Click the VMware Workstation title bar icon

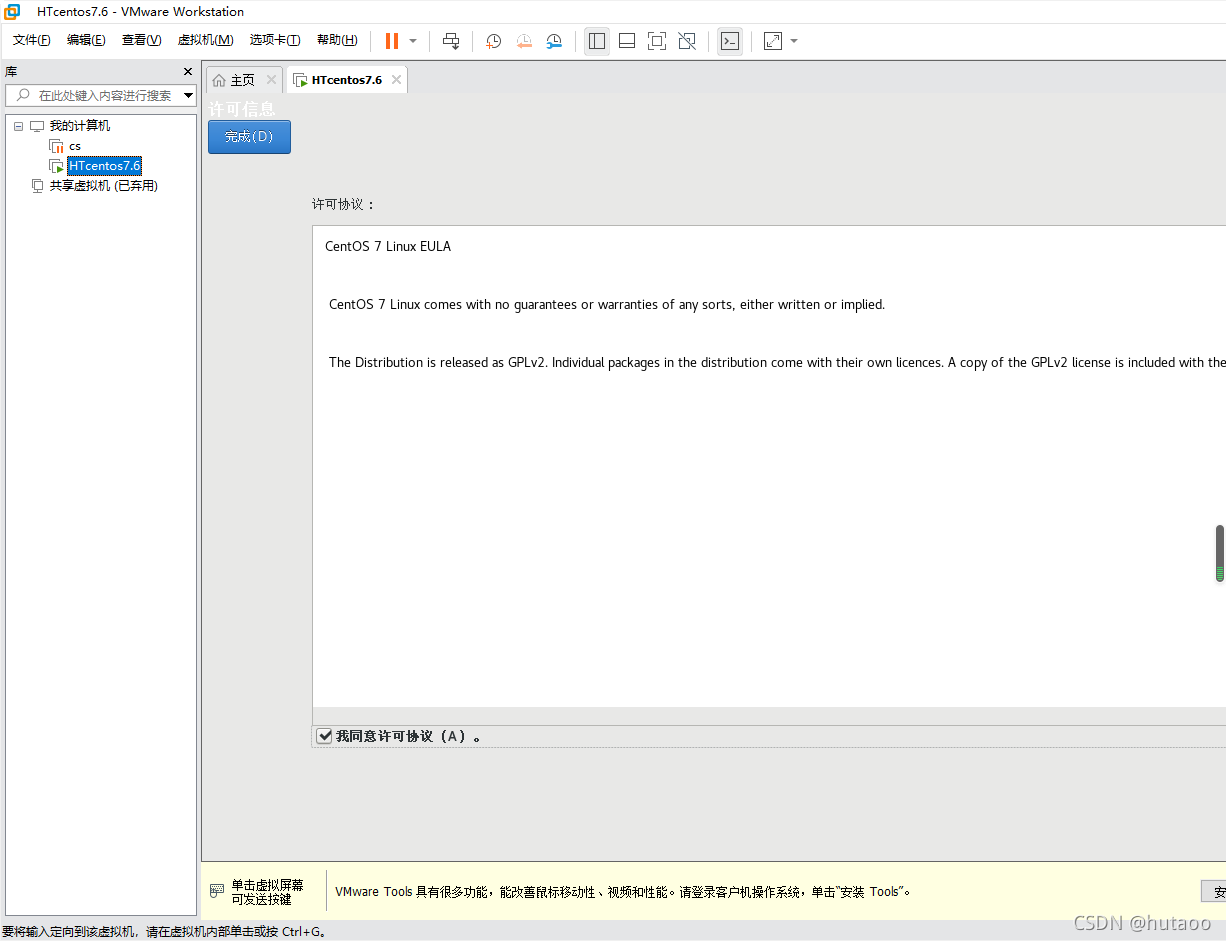click(12, 12)
